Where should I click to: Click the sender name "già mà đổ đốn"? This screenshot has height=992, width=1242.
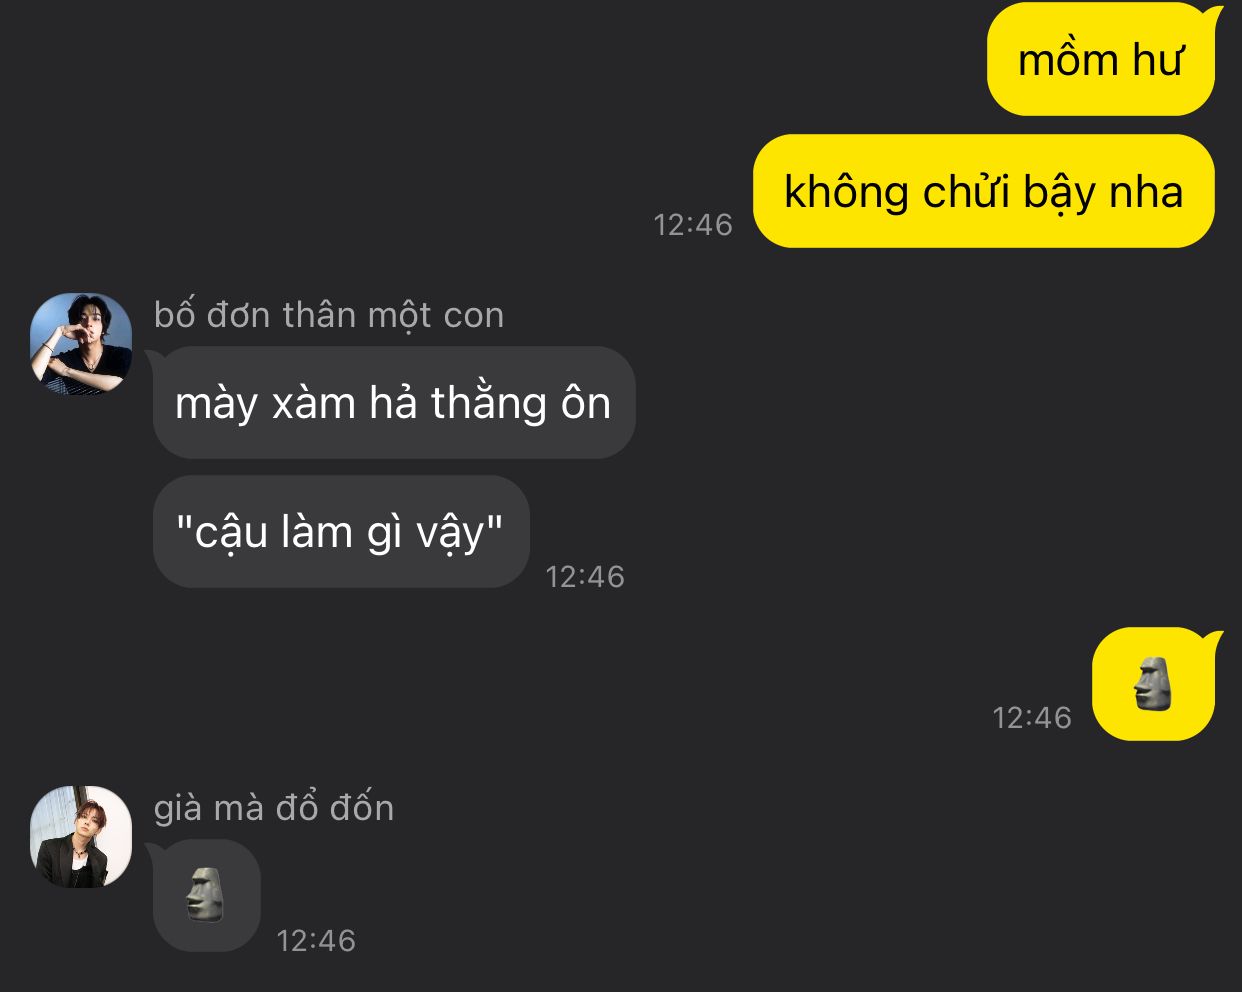point(274,807)
